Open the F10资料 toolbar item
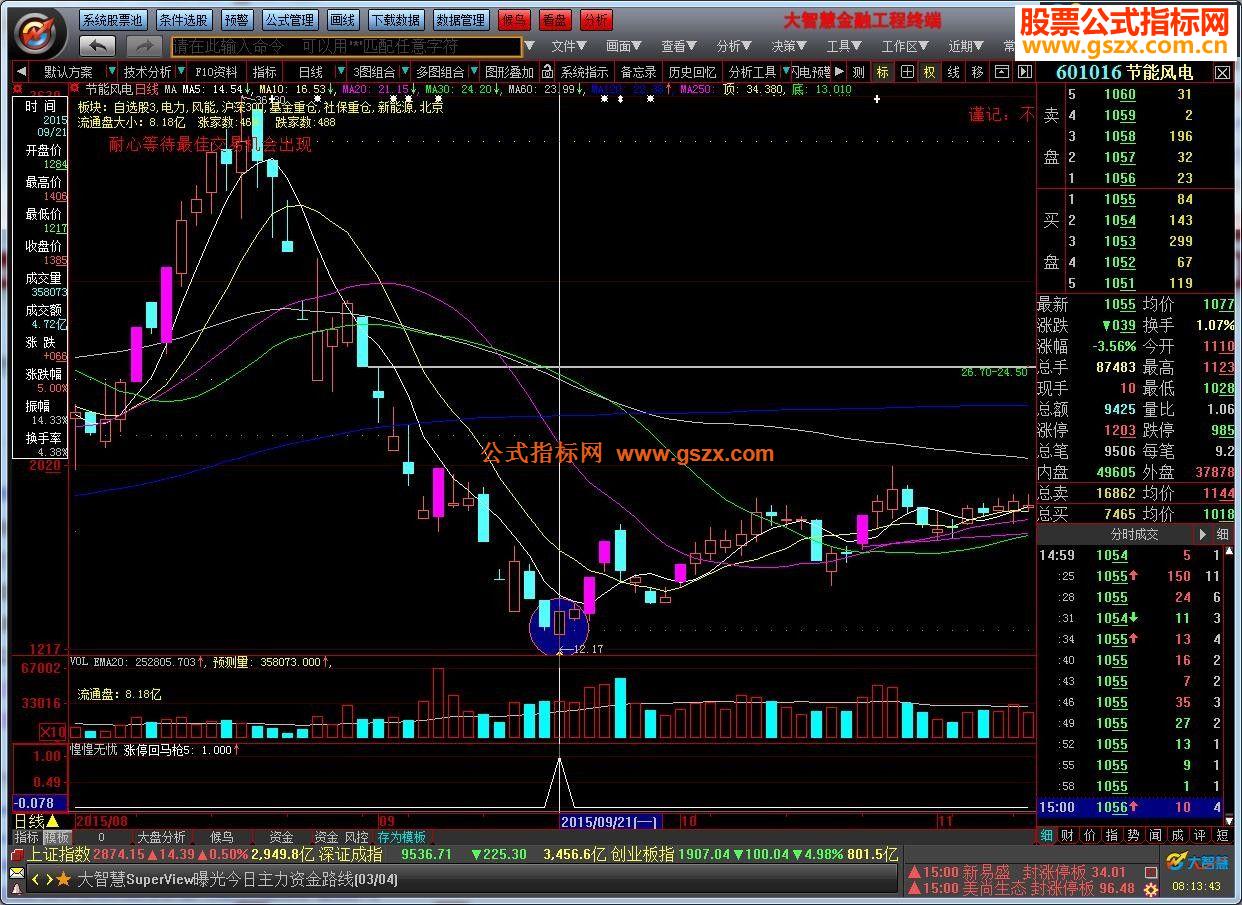 pos(216,72)
